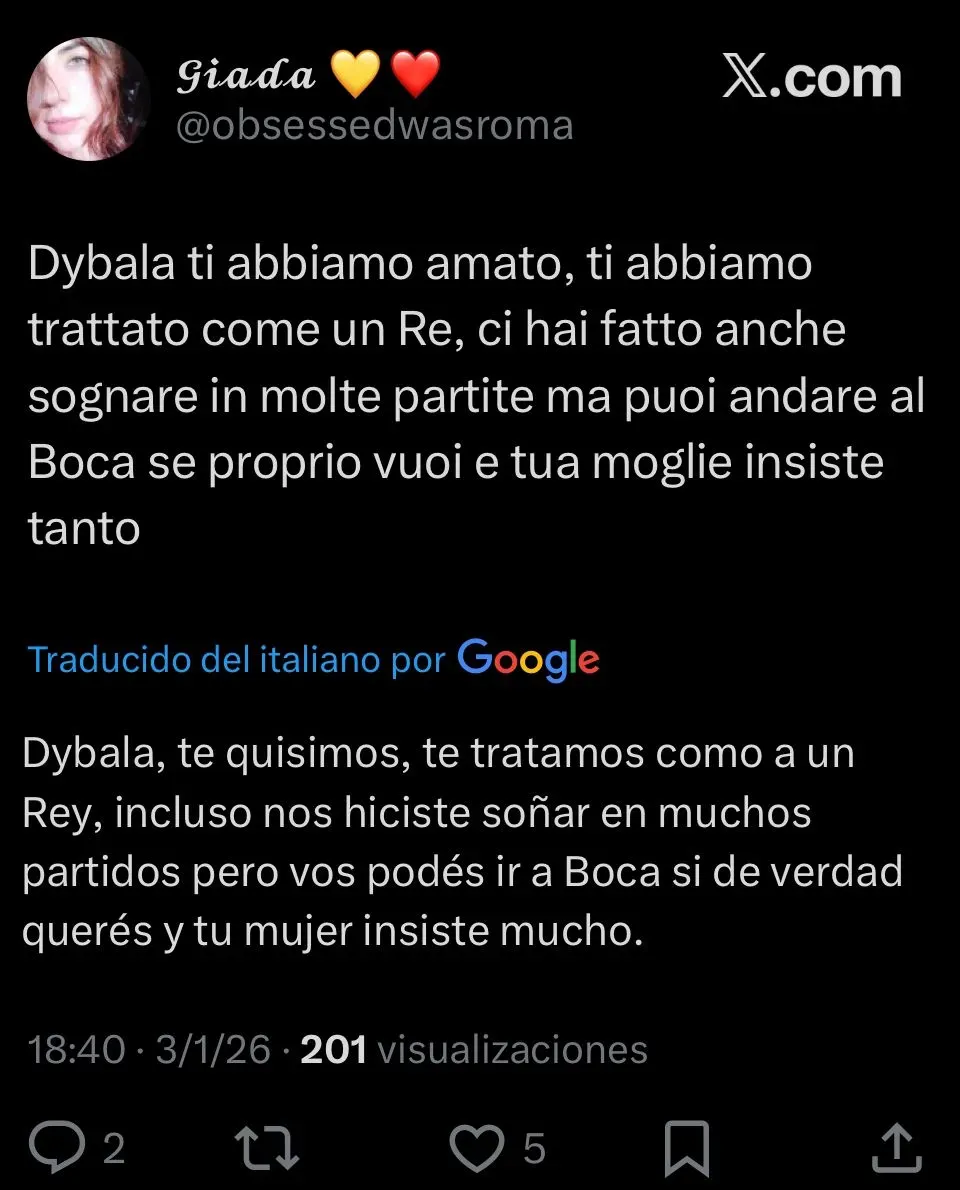960x1190 pixels.
Task: Click the reply count of 2
Action: pos(114,1148)
